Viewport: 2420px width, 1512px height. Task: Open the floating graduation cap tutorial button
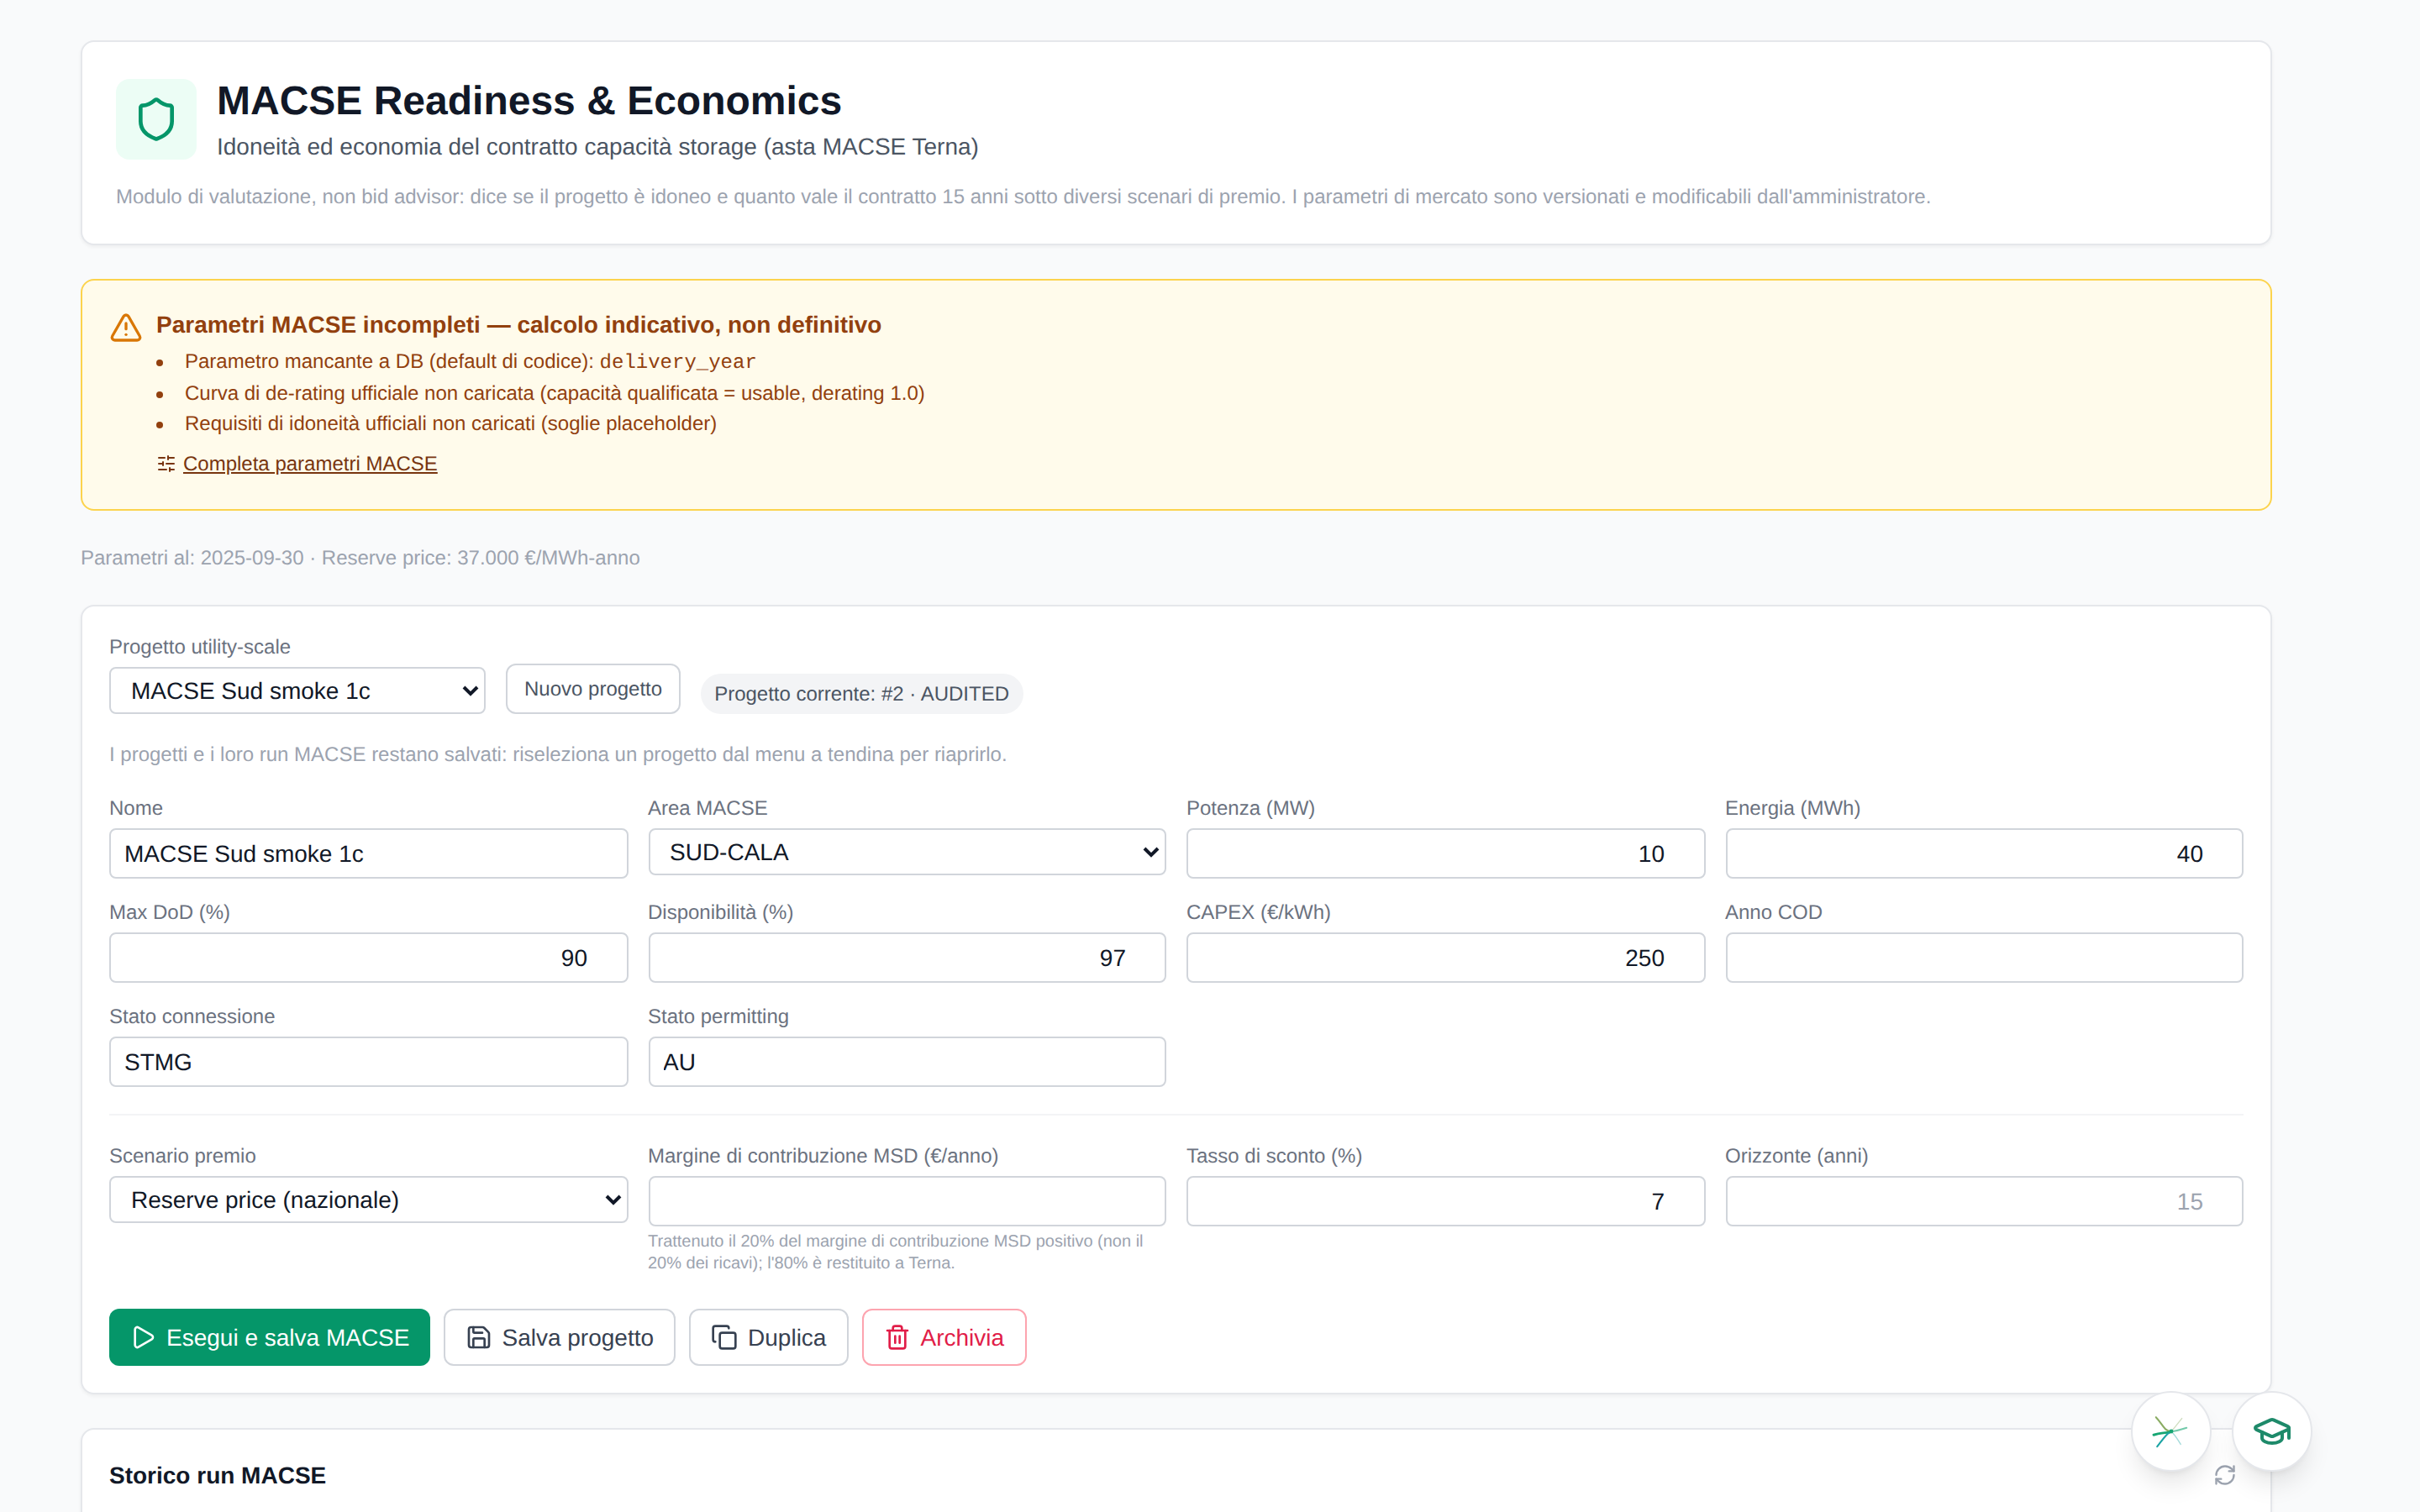[2271, 1431]
